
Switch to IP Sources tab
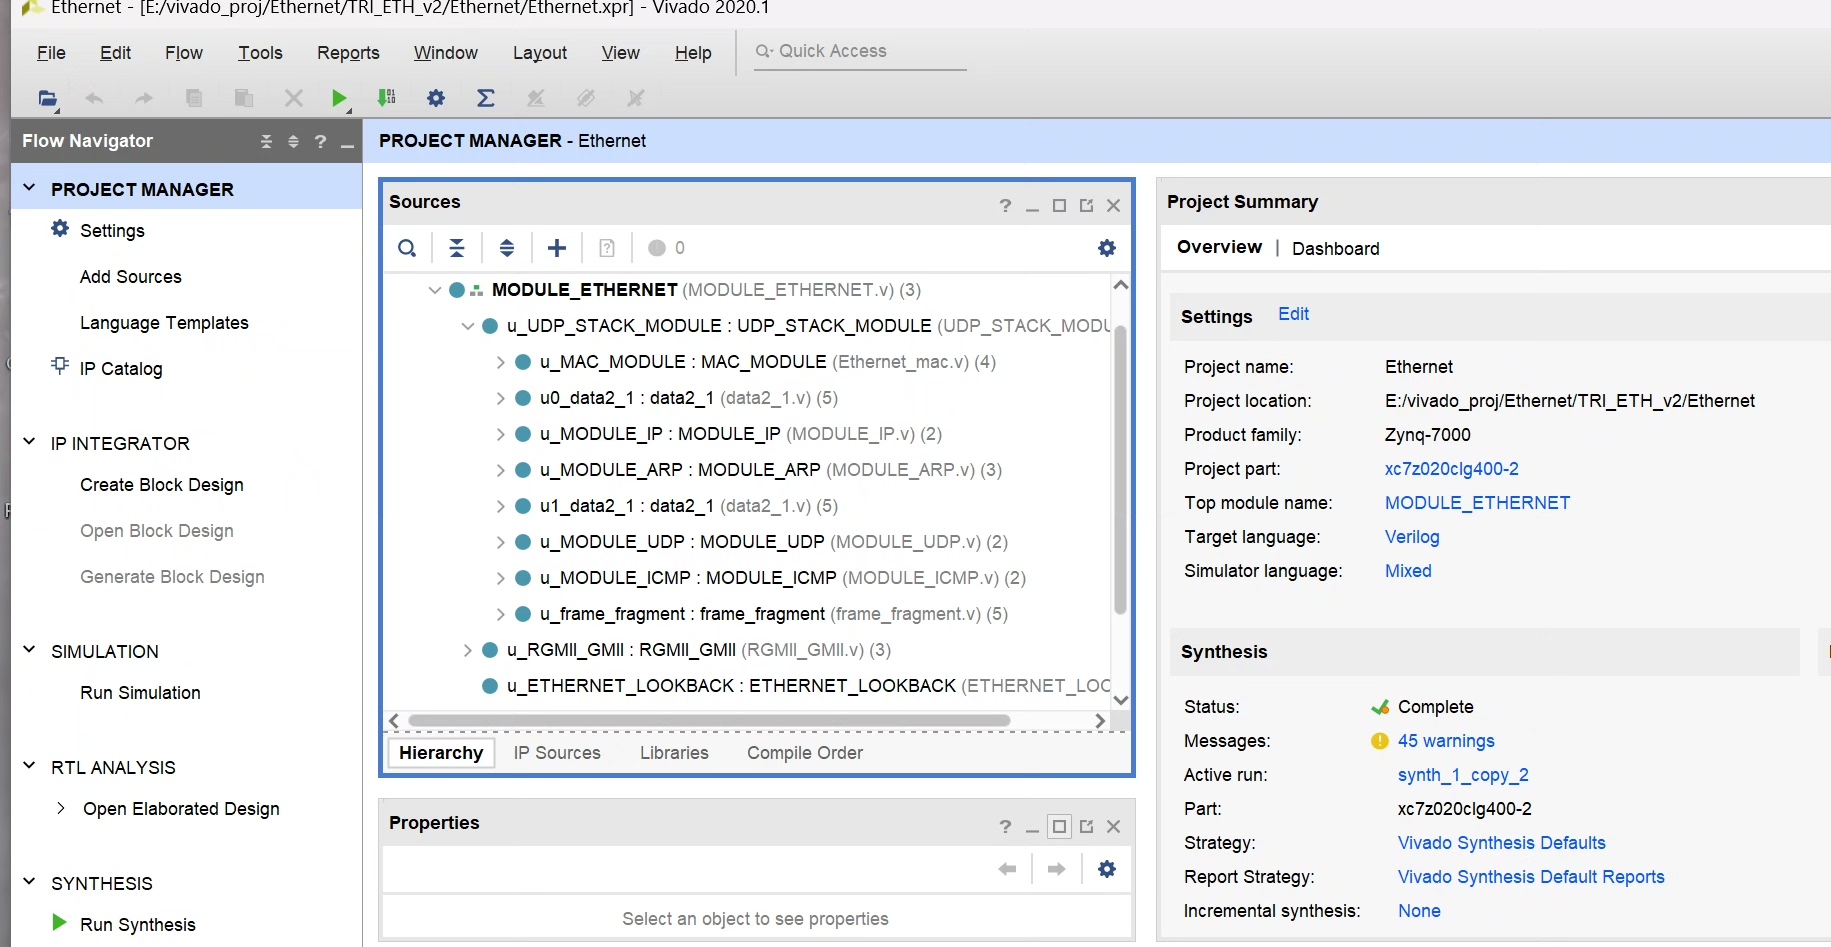point(557,753)
